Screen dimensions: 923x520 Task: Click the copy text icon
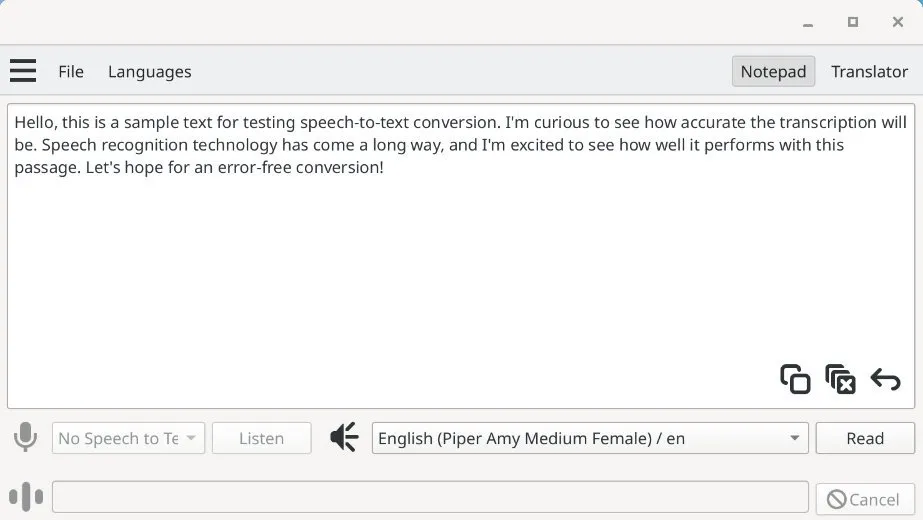(795, 379)
